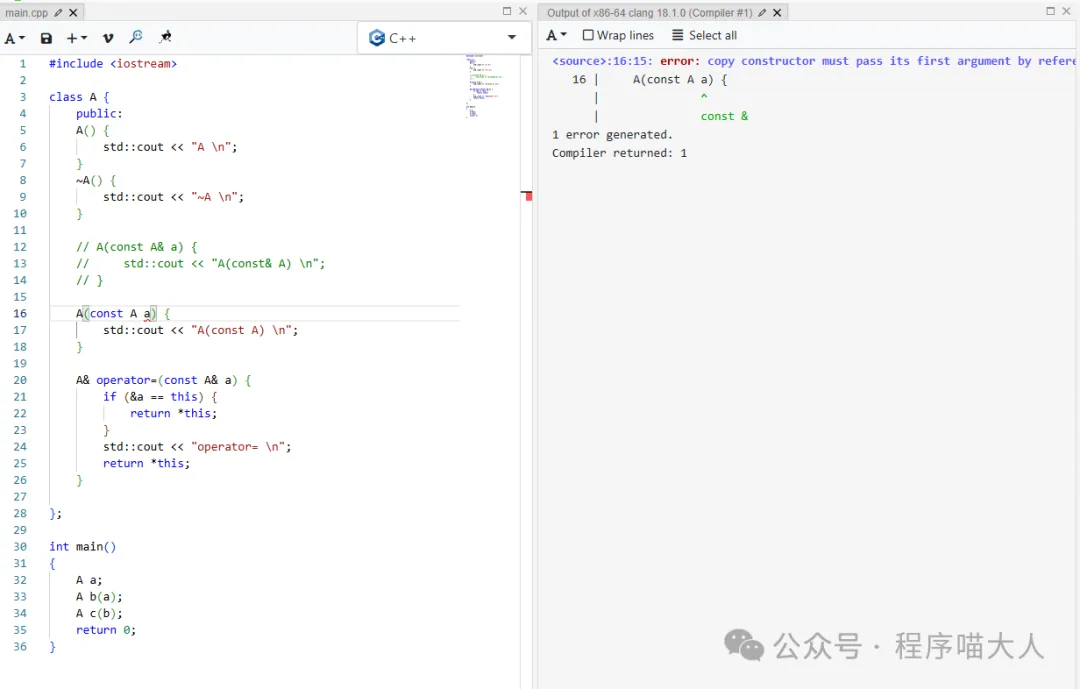The width and height of the screenshot is (1080, 689).
Task: Click the save file icon in editor
Action: click(x=46, y=39)
